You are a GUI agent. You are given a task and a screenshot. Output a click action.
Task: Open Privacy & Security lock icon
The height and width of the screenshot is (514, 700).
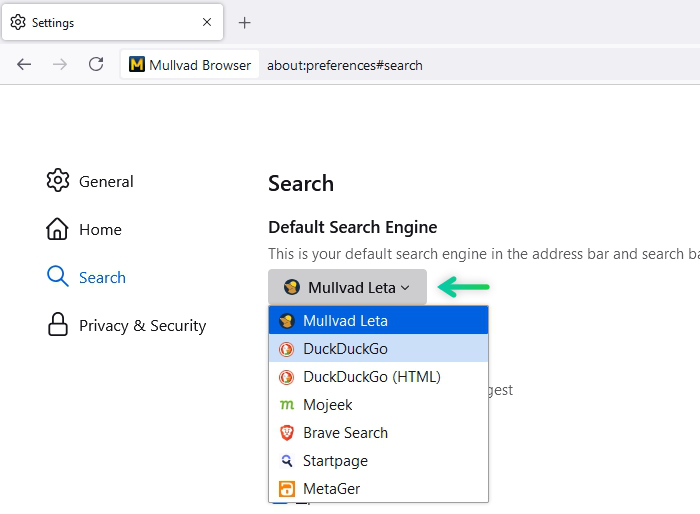click(58, 324)
